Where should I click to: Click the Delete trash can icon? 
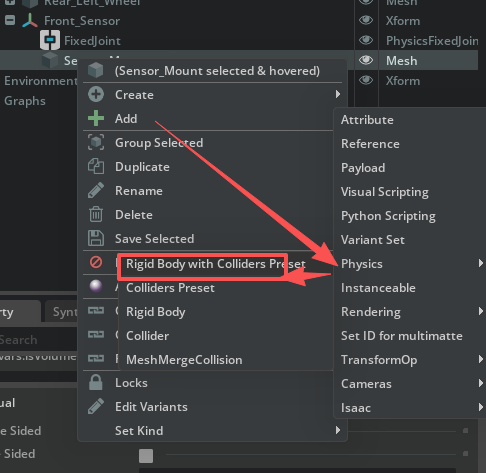[96, 214]
